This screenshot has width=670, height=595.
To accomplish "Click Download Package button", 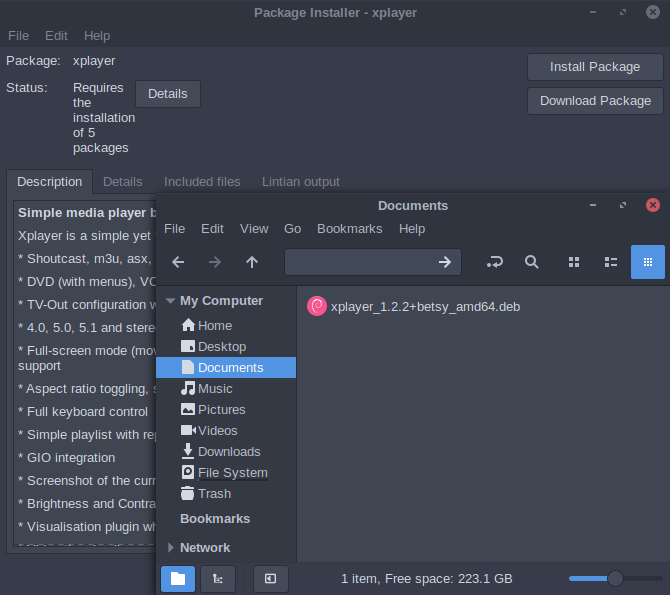I will (595, 101).
